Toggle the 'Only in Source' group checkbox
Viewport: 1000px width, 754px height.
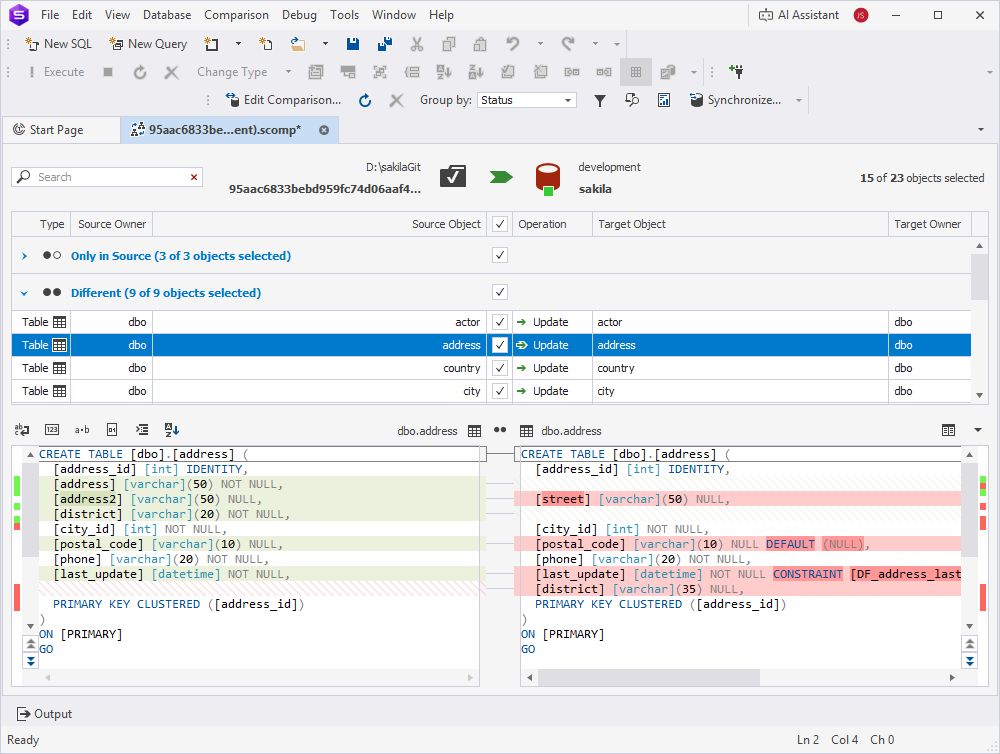[500, 256]
